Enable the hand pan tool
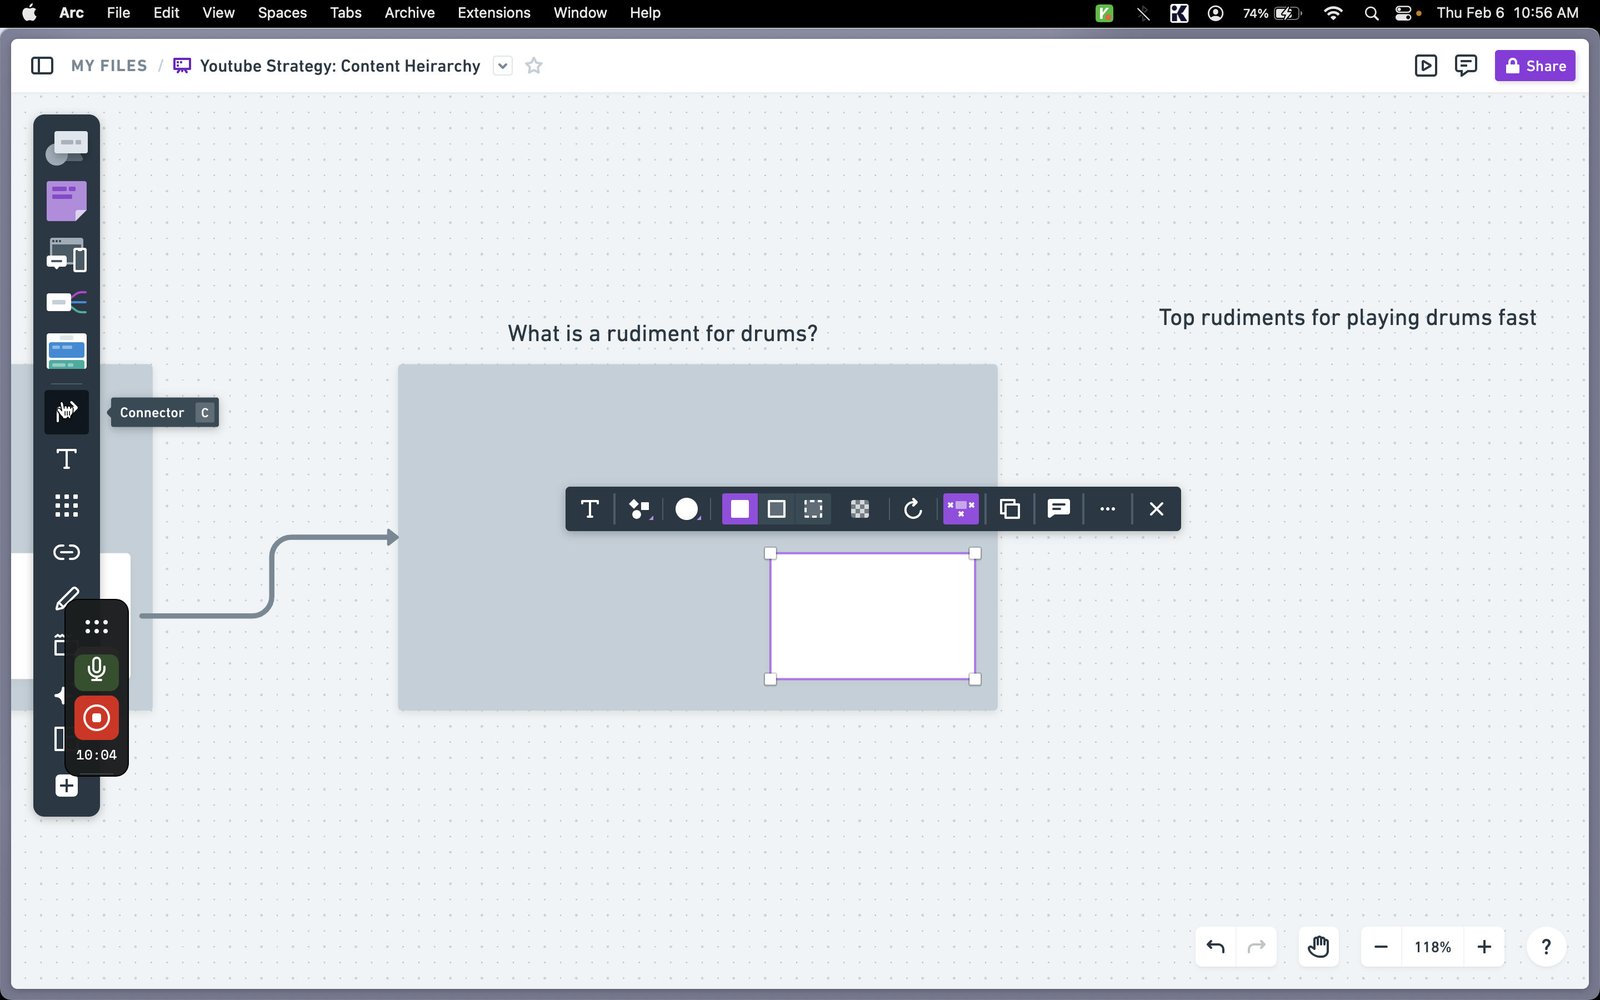Screen dimensions: 1600x1000 1318,947
